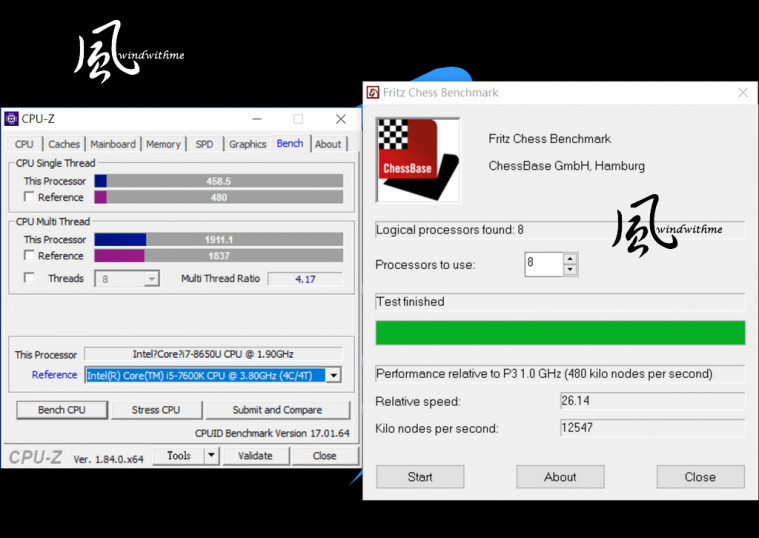Click the Fritz Chess Benchmark title icon

click(372, 93)
